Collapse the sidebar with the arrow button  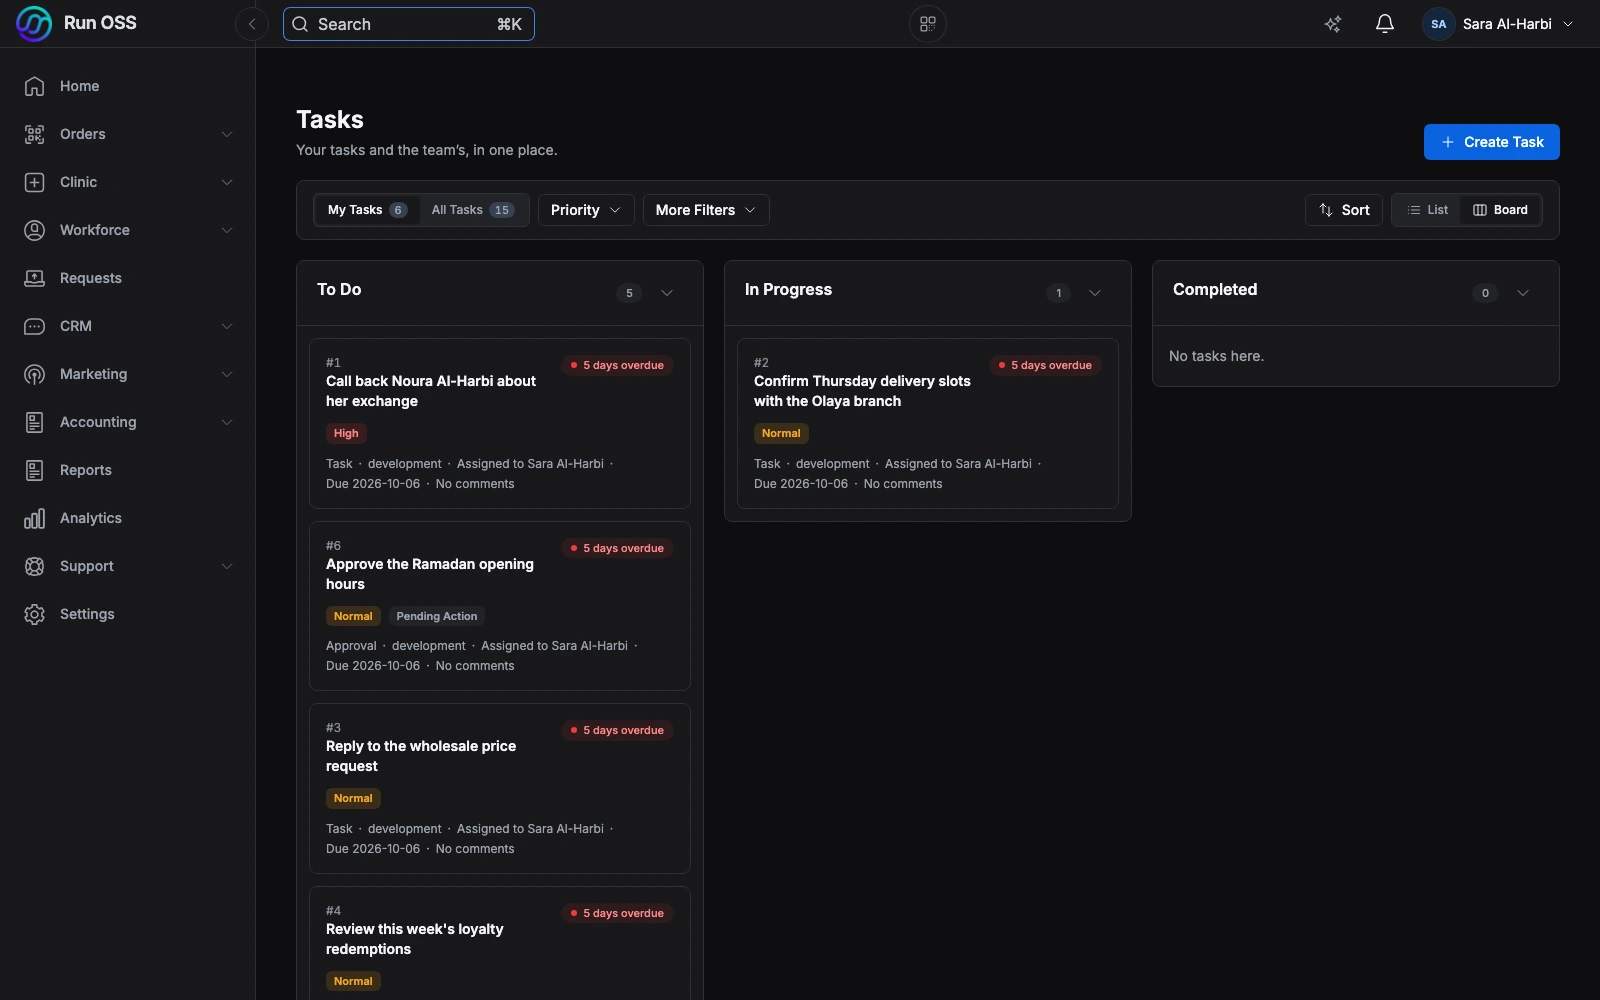[x=252, y=24]
